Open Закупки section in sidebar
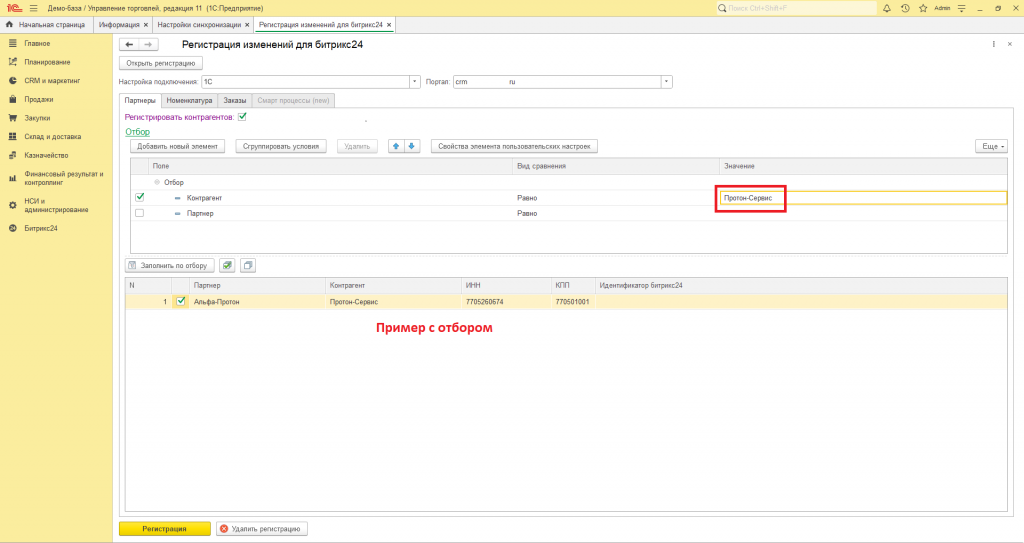The image size is (1024, 543). [x=37, y=118]
